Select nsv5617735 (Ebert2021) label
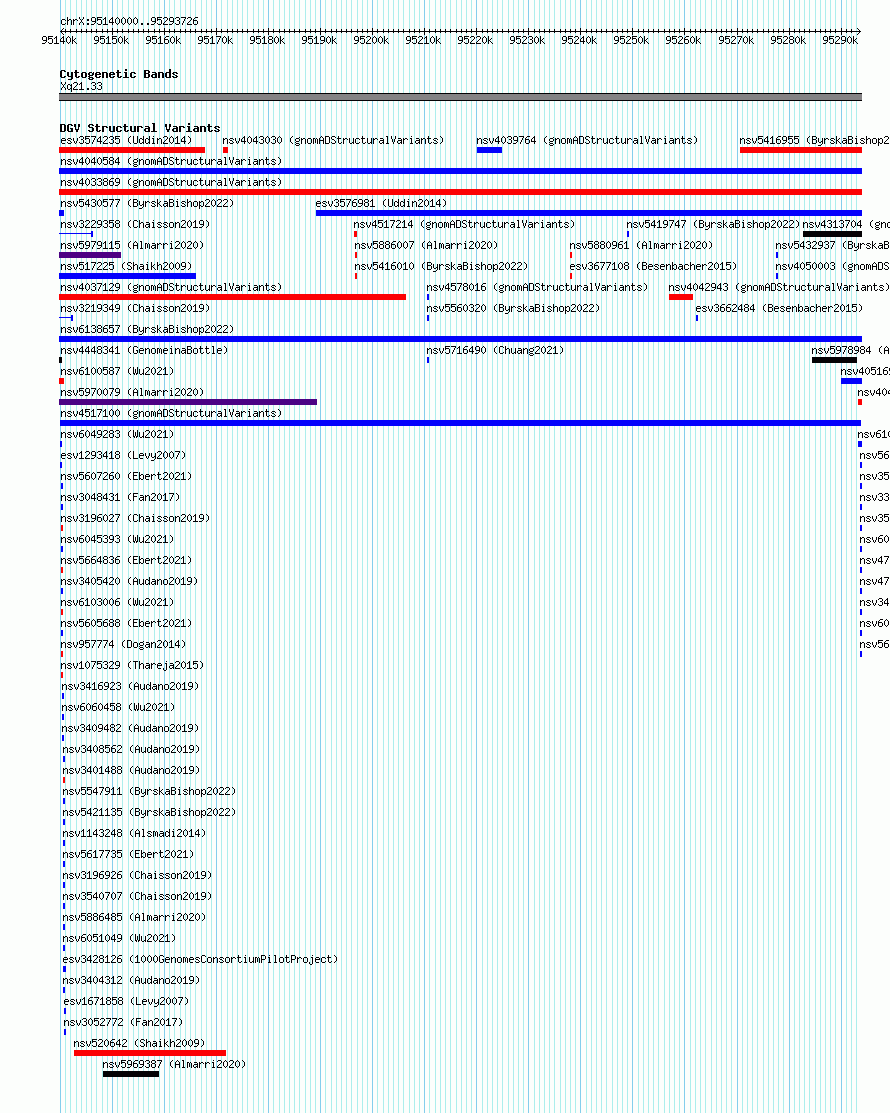This screenshot has height=1113, width=890. click(x=128, y=854)
